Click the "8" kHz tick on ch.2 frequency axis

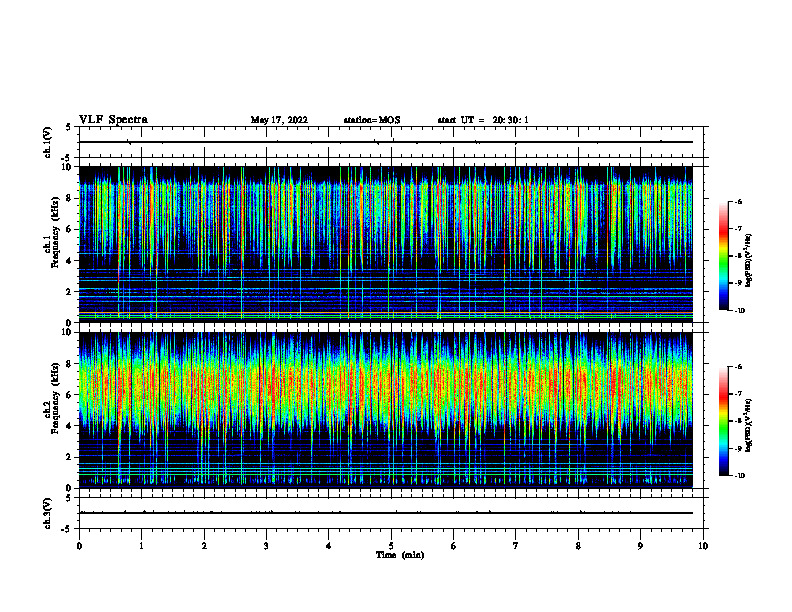[x=69, y=364]
